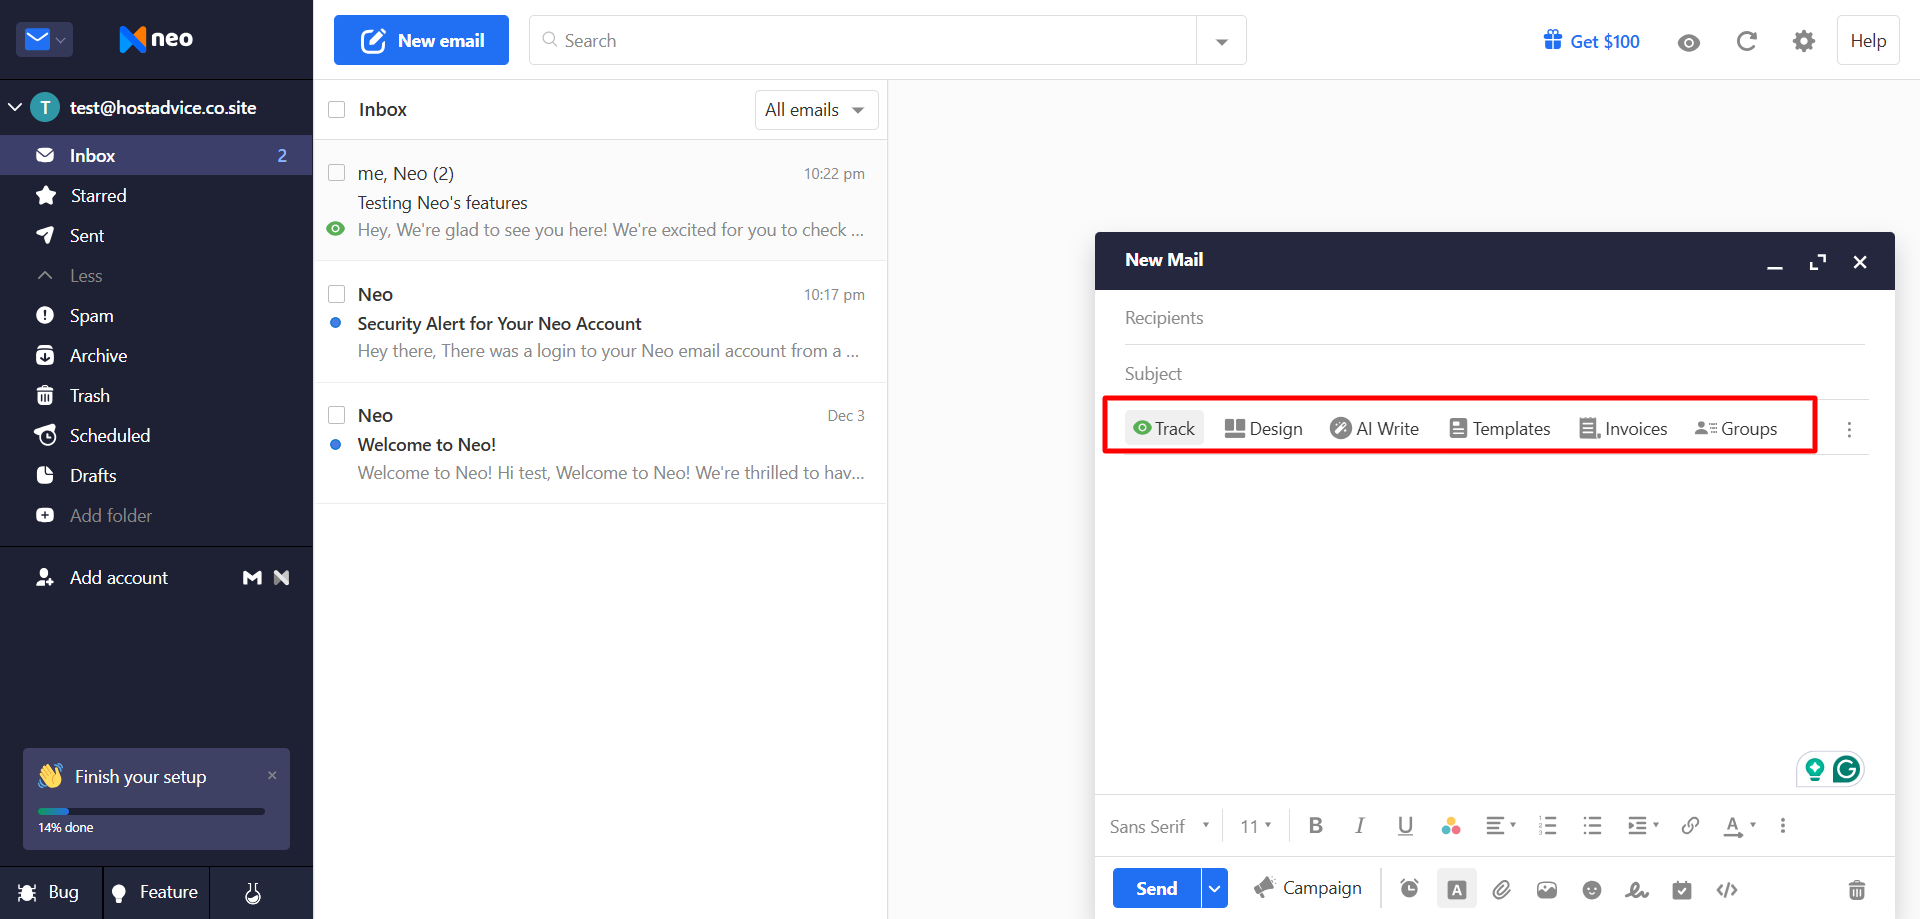1920x919 pixels.
Task: Open the indent options dropdown
Action: (1643, 825)
